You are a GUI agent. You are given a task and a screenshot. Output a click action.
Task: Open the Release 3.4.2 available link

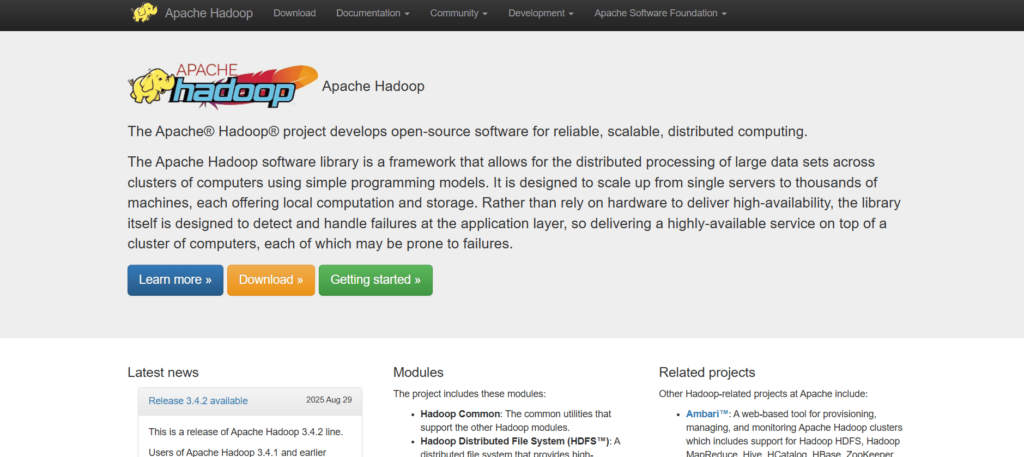click(198, 401)
